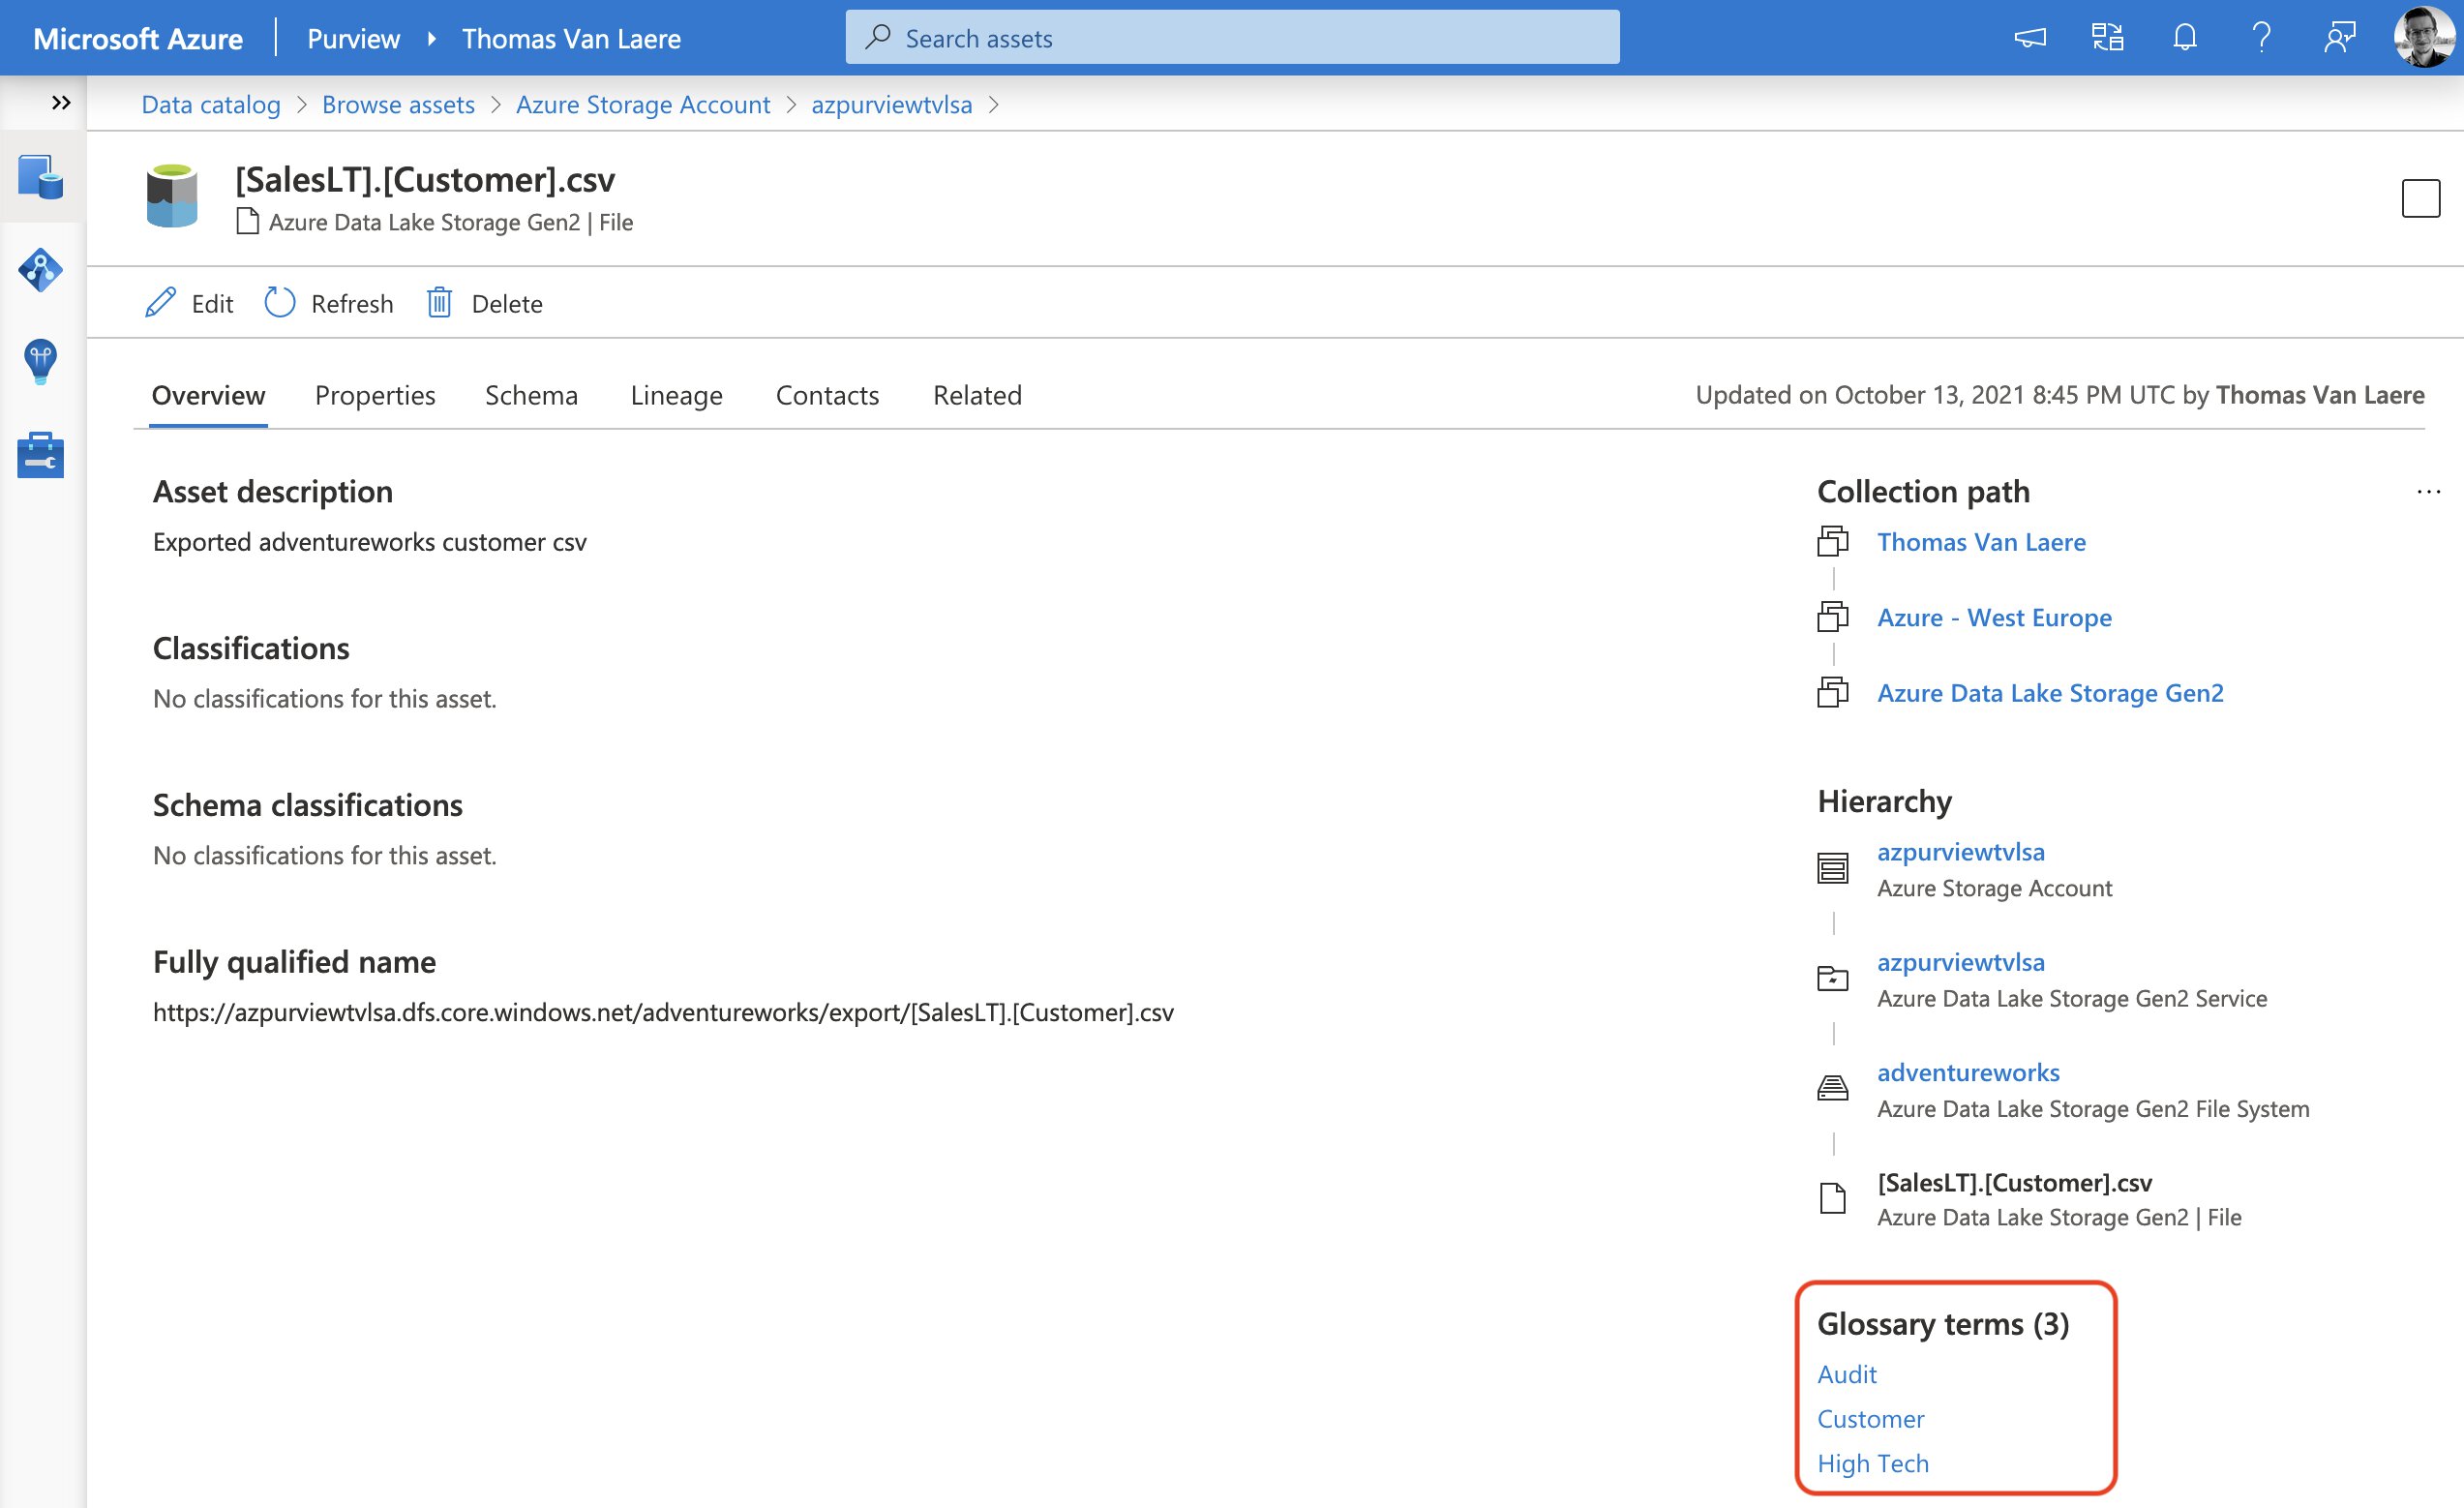This screenshot has height=1508, width=2464.
Task: Open adventureworks file system hierarchy link
Action: pyautogui.click(x=1968, y=1071)
